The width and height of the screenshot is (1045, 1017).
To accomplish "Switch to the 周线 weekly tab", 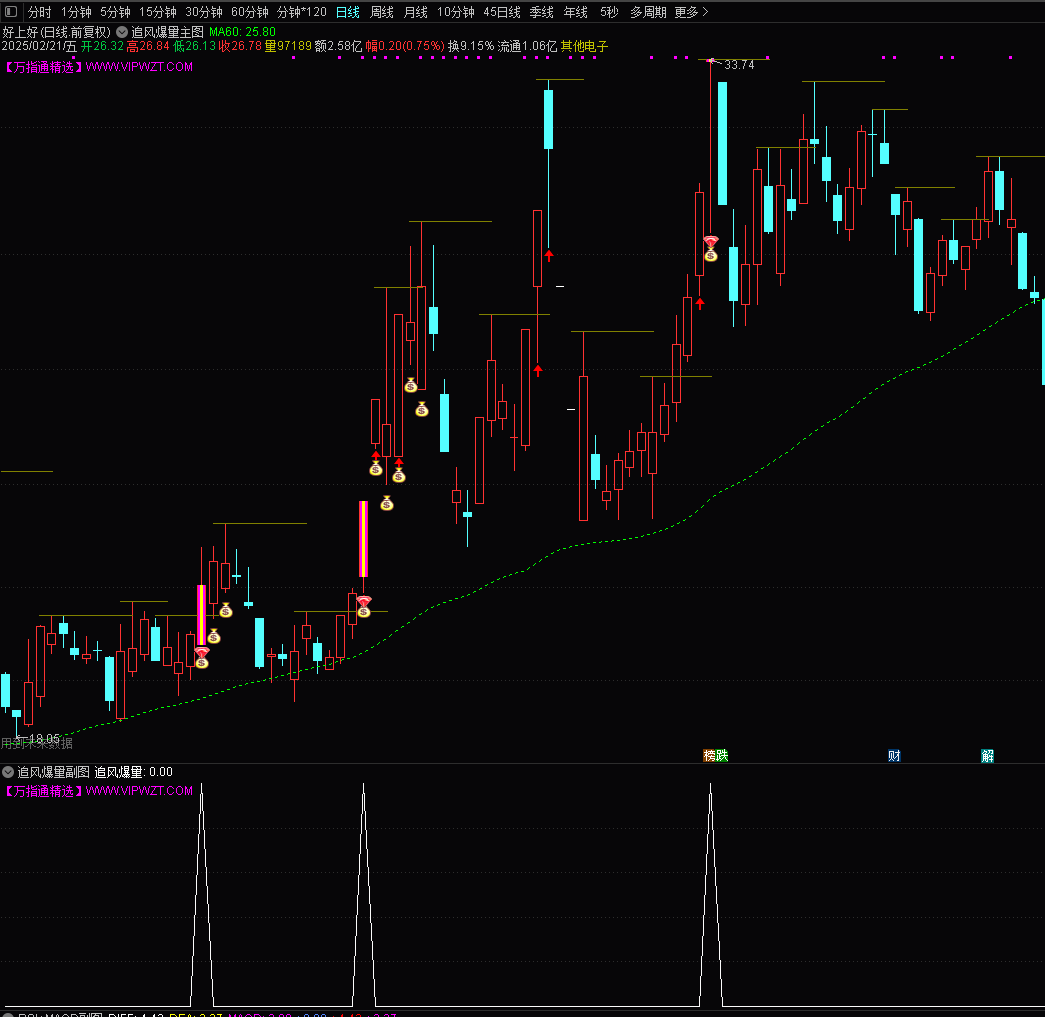I will (382, 12).
